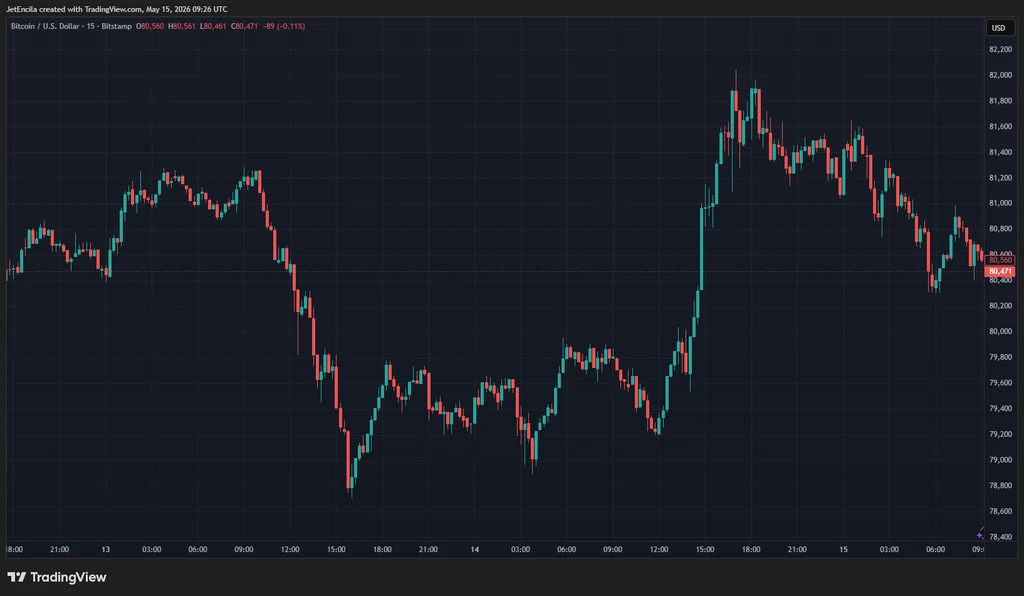Click the purple sparkle icon near the price axis

tap(980, 535)
